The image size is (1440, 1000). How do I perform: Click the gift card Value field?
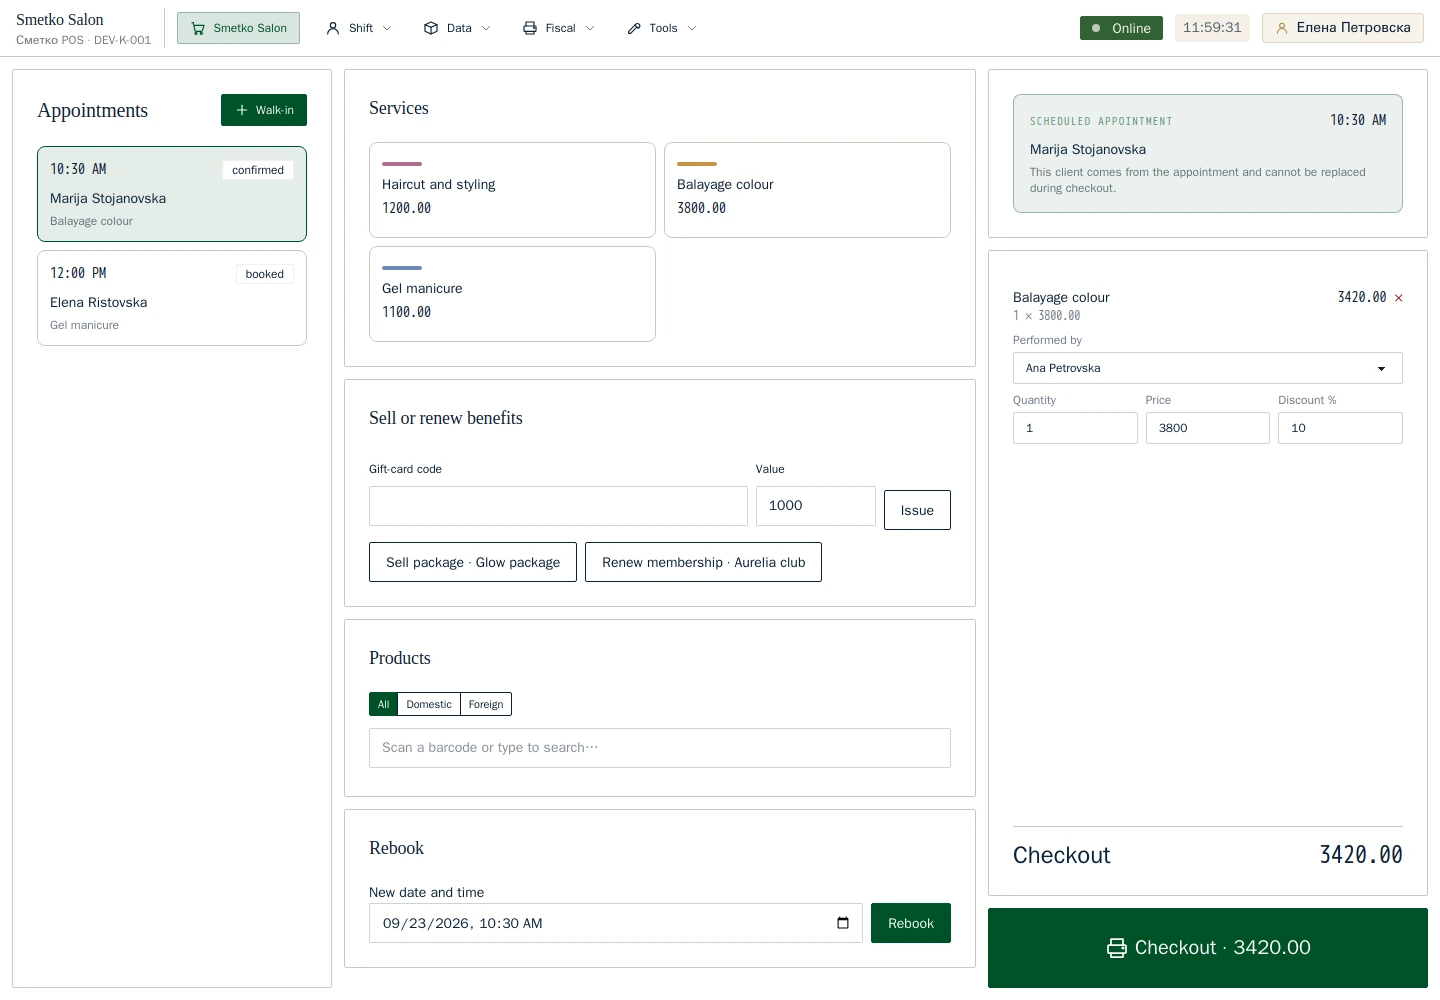click(816, 506)
